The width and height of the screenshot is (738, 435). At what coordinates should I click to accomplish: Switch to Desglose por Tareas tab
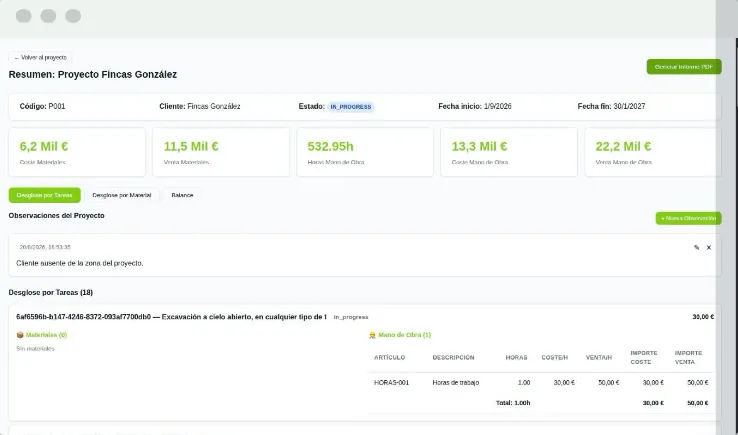[x=45, y=195]
